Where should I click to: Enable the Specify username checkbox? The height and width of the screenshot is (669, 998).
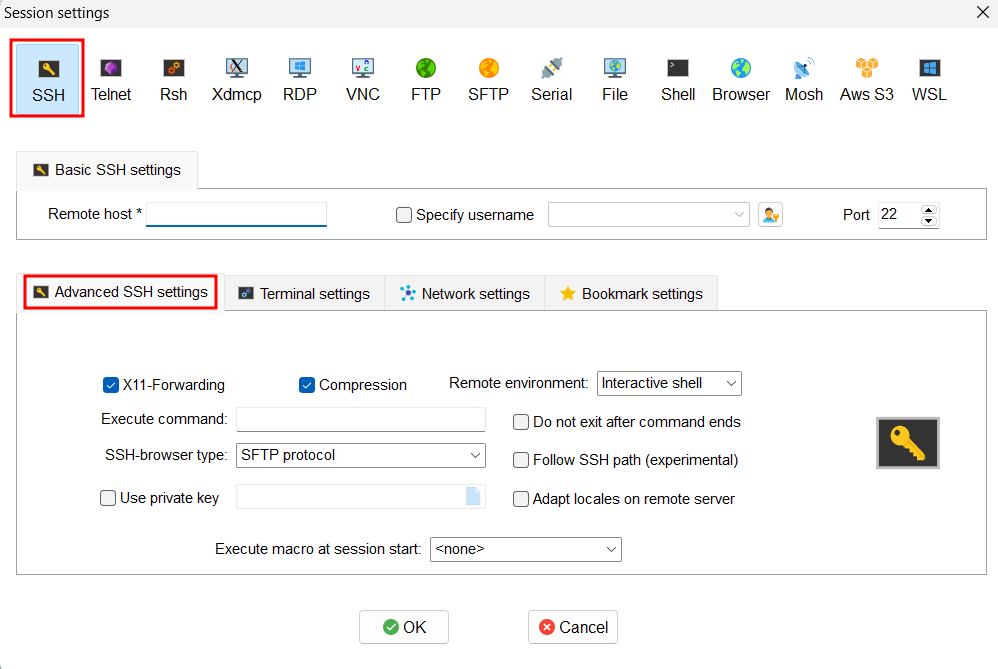pos(404,215)
